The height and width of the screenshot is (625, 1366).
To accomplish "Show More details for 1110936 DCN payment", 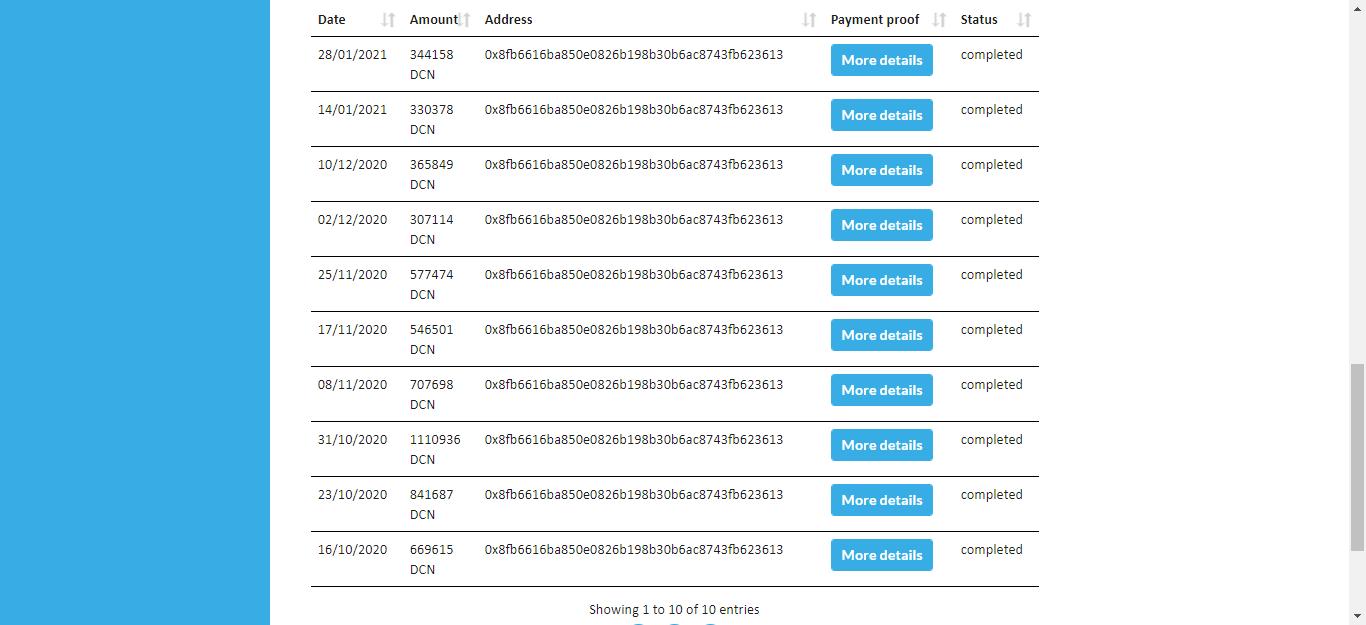I will click(x=882, y=445).
